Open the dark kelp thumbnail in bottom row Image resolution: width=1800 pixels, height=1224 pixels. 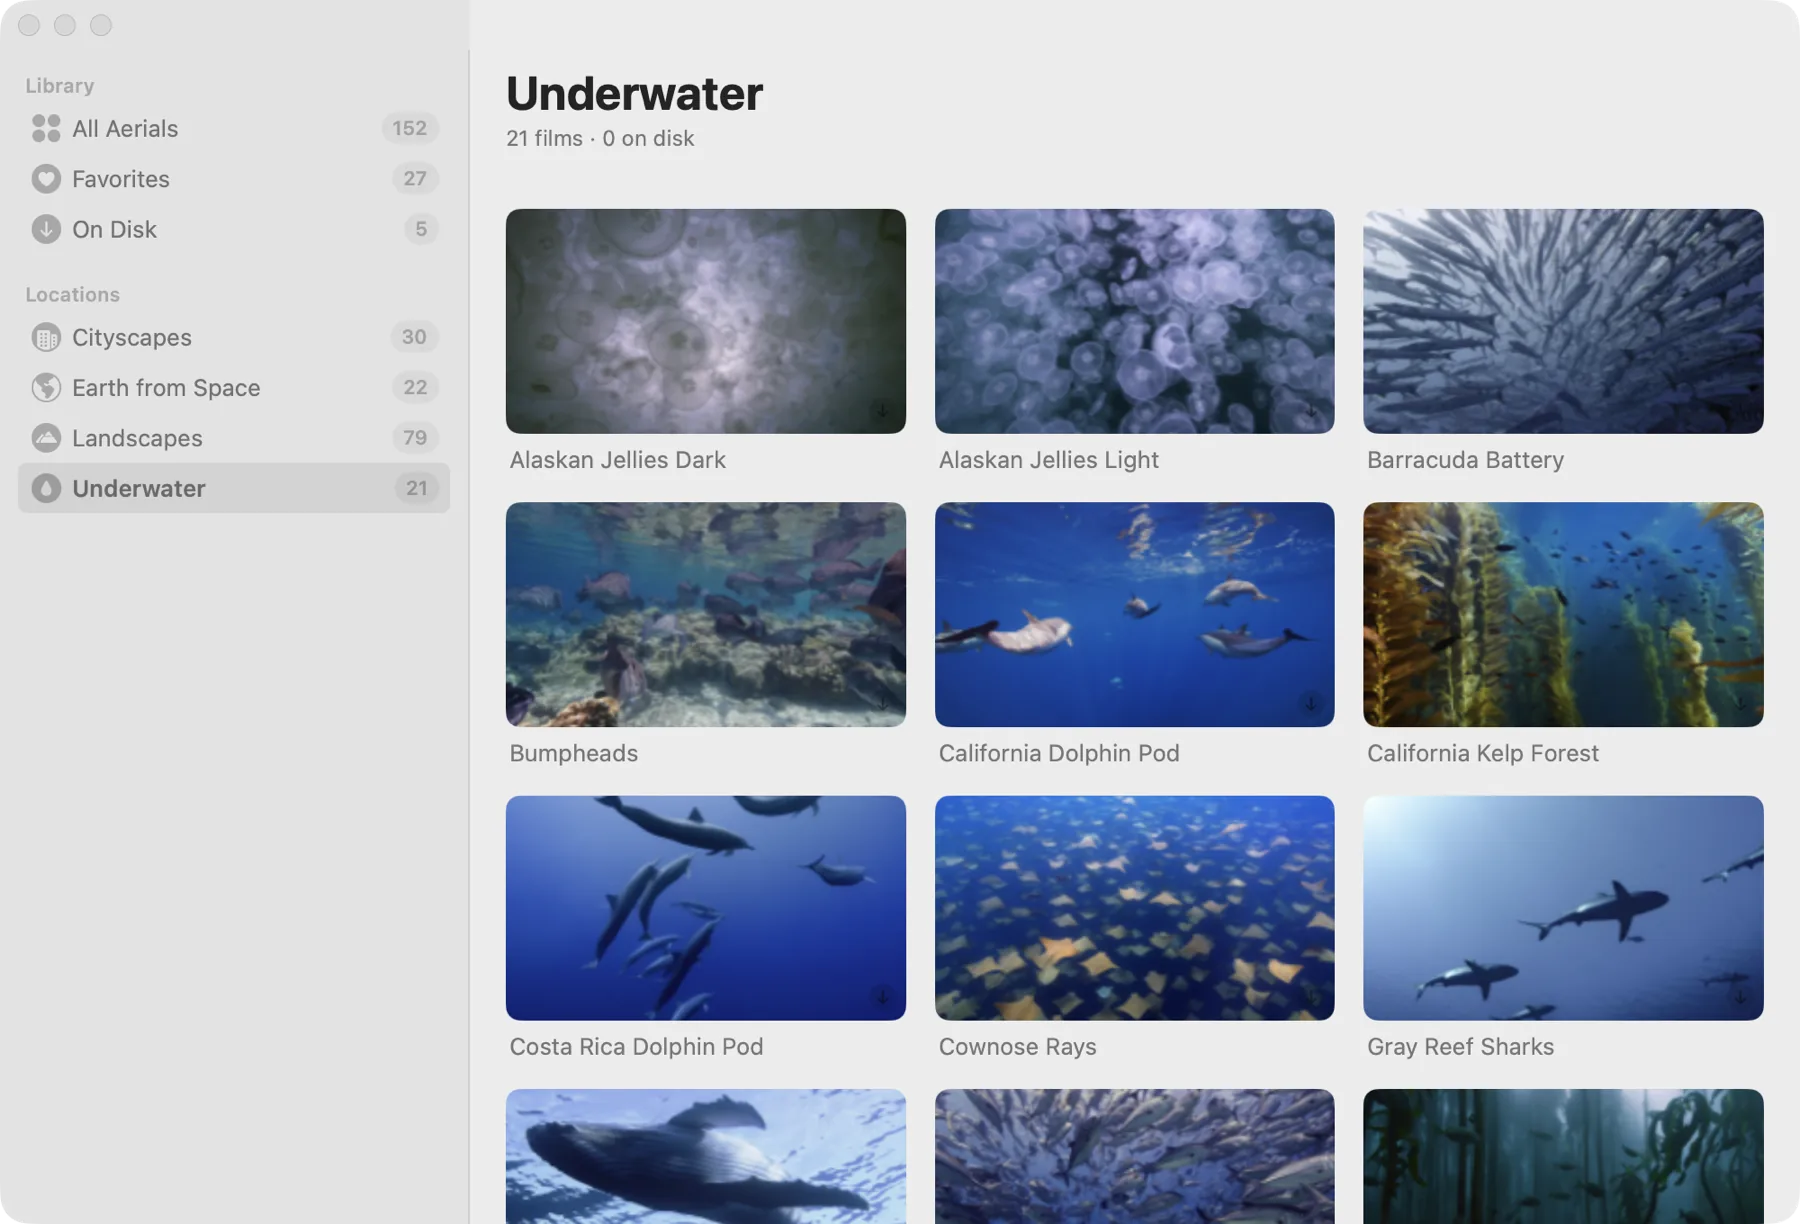[x=1563, y=1156]
